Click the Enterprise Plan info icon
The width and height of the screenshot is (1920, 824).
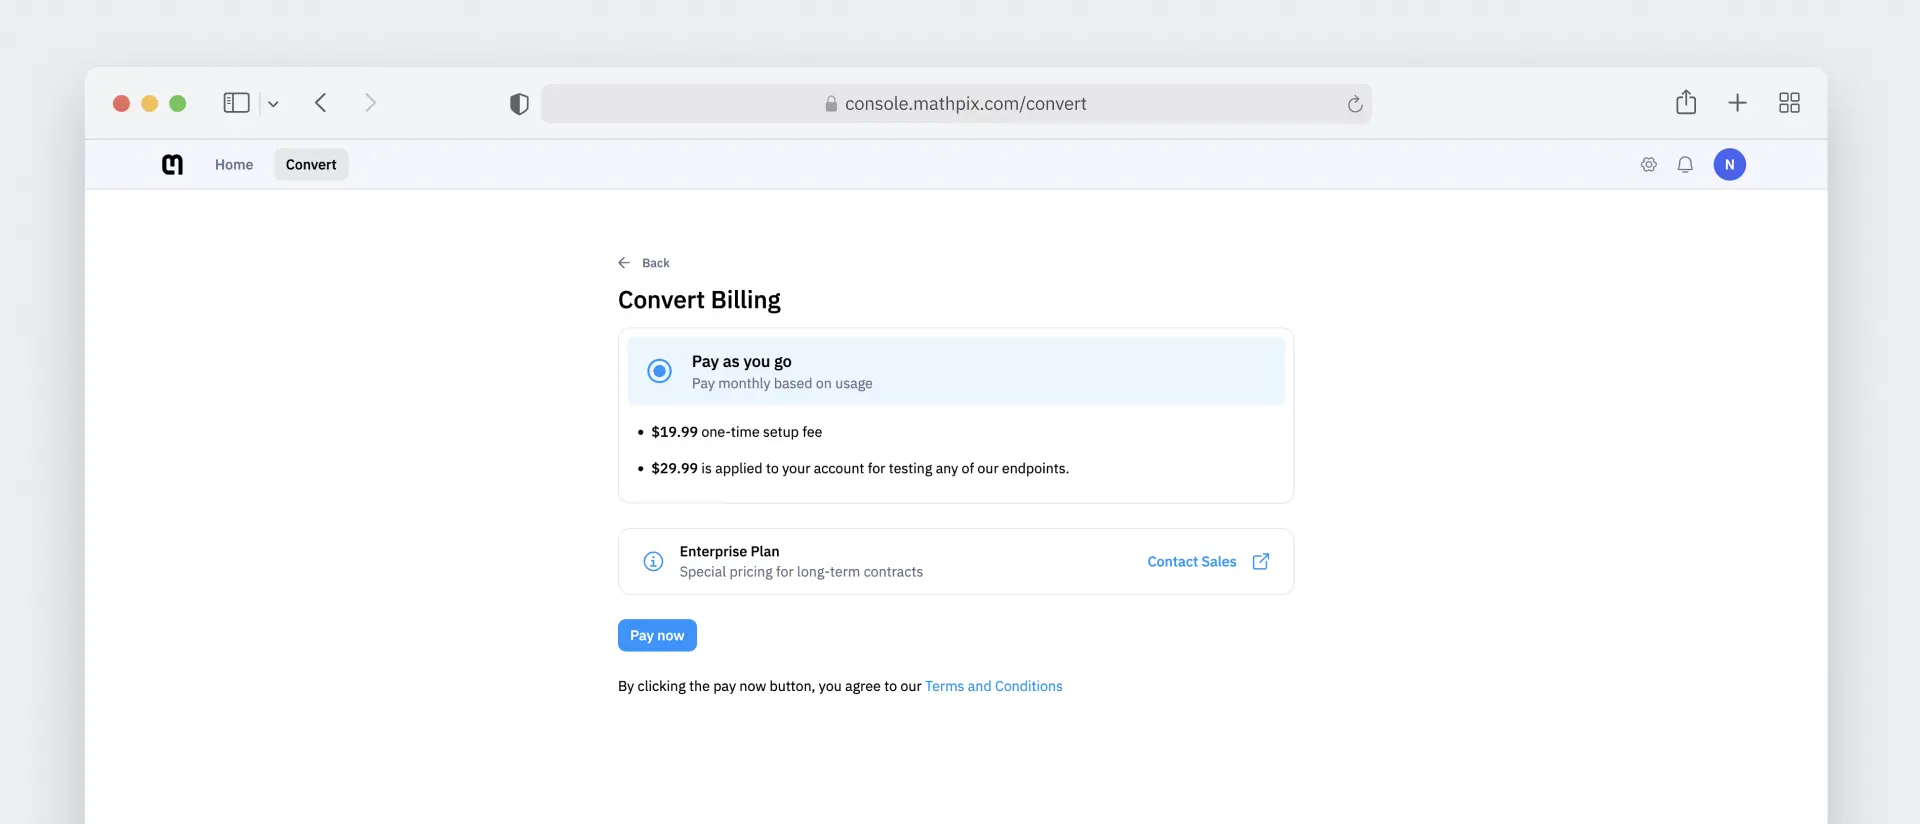coord(653,561)
